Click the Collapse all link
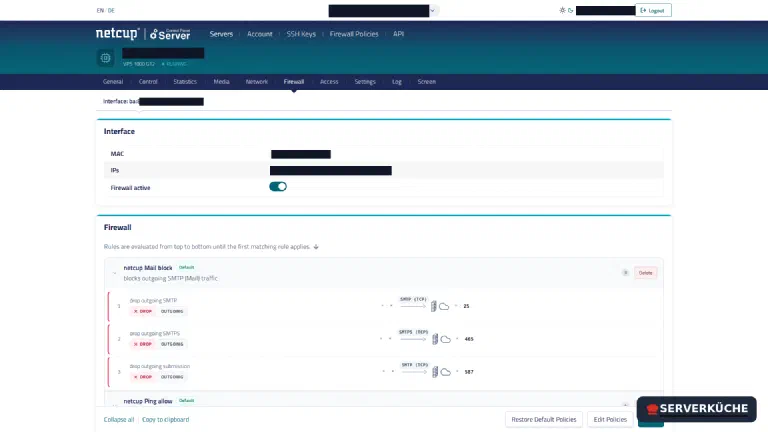Viewport: 768px width, 432px height. pyautogui.click(x=119, y=420)
